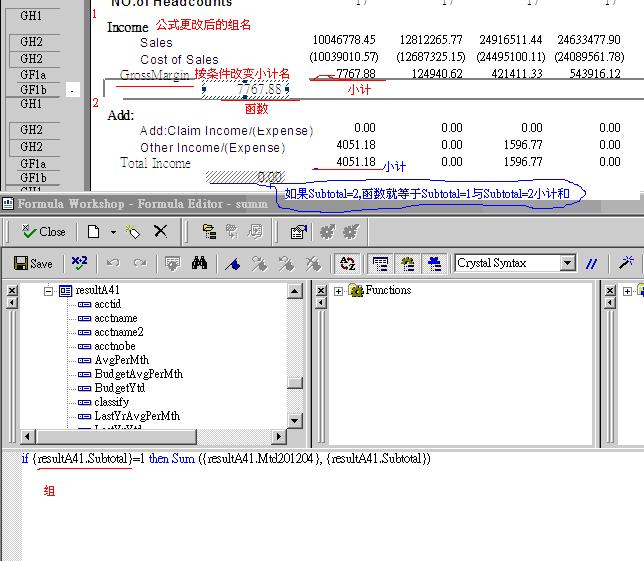Viewport: 644px width, 561px height.
Task: Click the double-slash comment icon
Action: (x=592, y=264)
